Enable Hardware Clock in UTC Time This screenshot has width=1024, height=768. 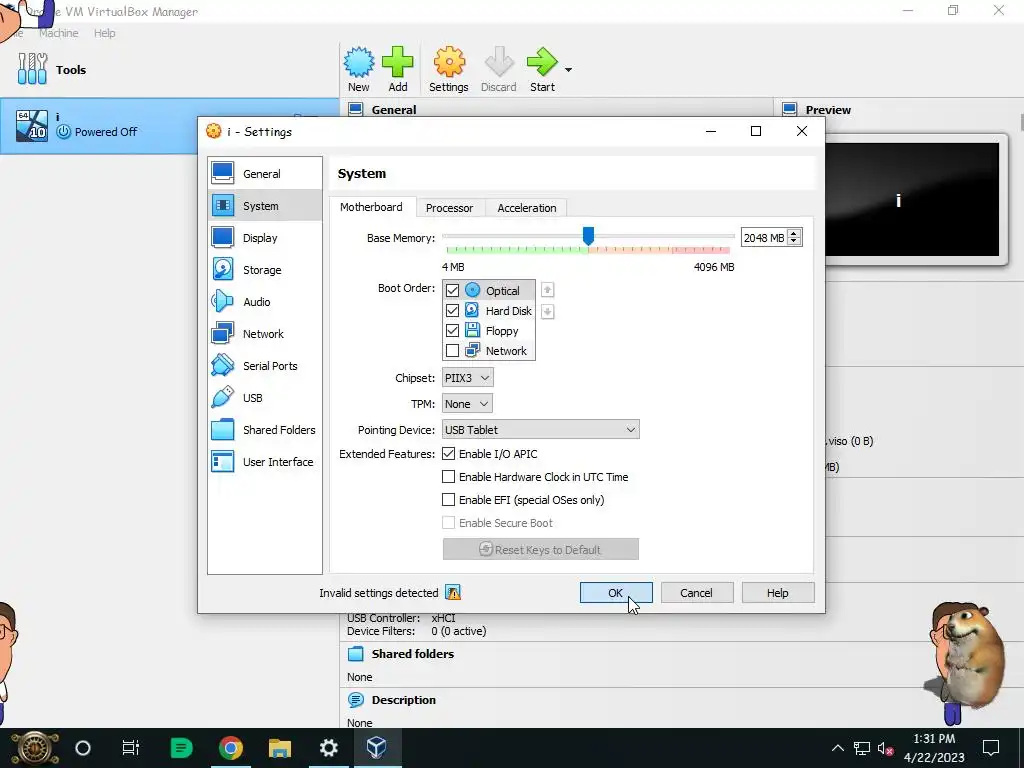[449, 477]
